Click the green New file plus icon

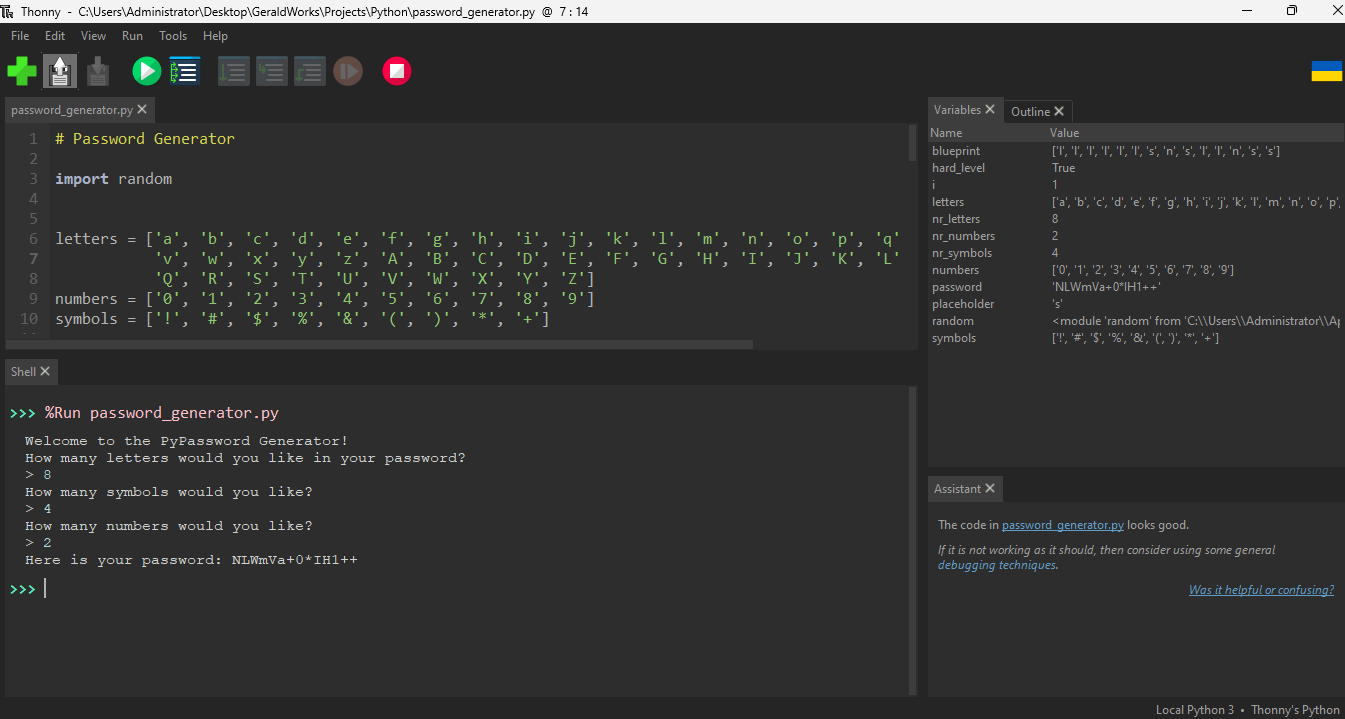[x=22, y=71]
